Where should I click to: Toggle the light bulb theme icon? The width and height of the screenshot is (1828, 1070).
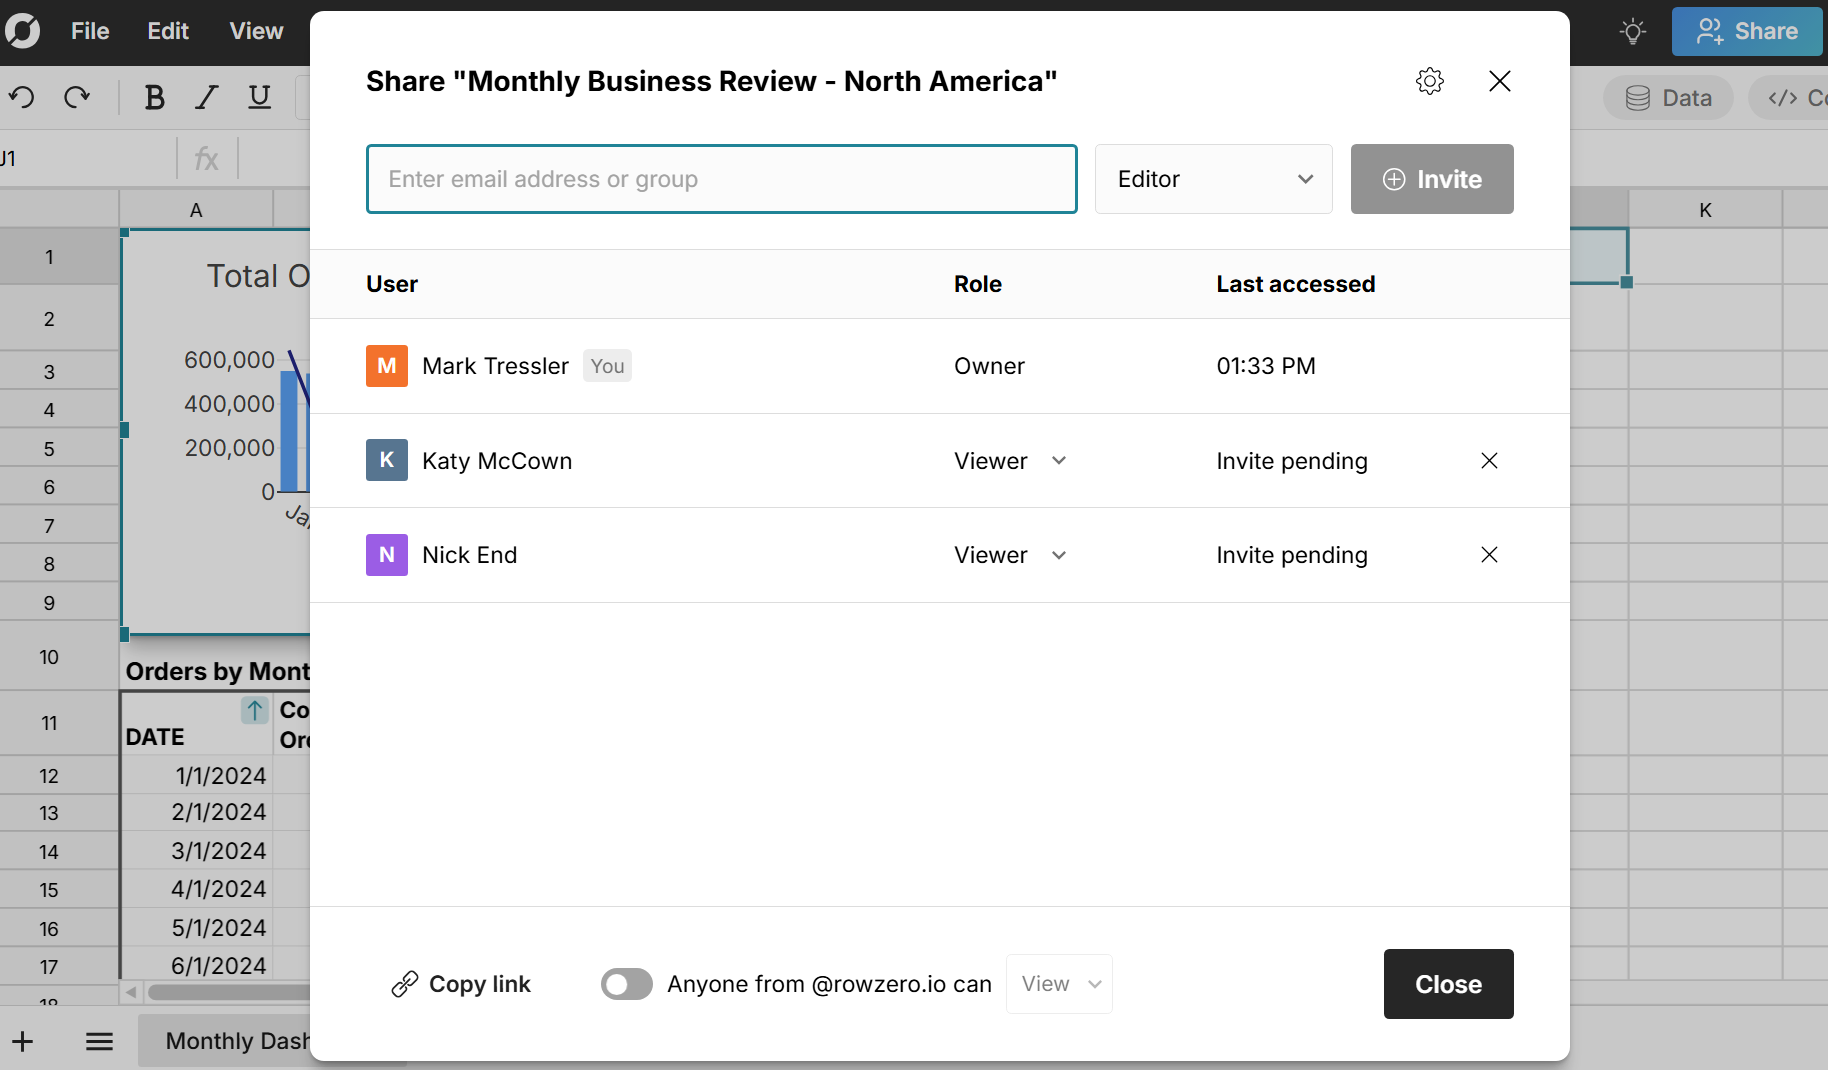(x=1632, y=31)
